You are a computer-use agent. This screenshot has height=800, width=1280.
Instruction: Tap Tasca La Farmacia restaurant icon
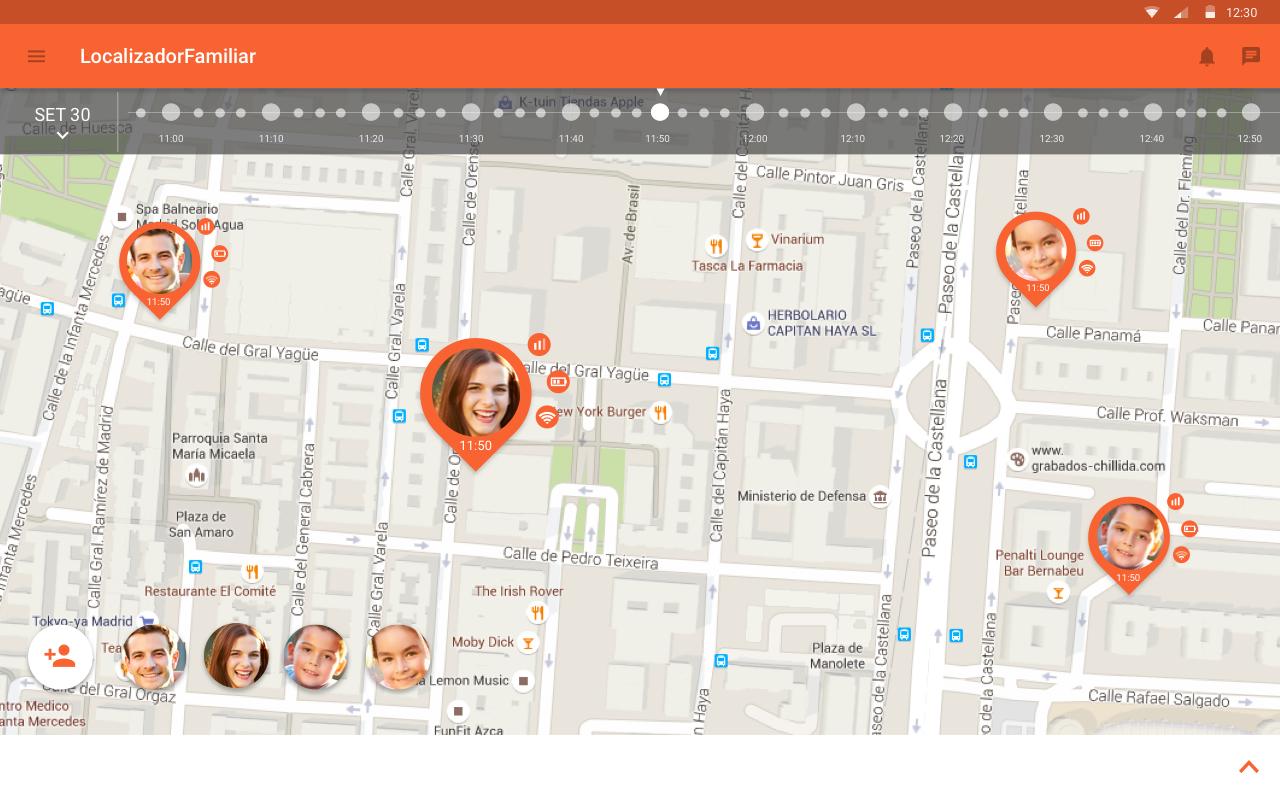coord(716,245)
